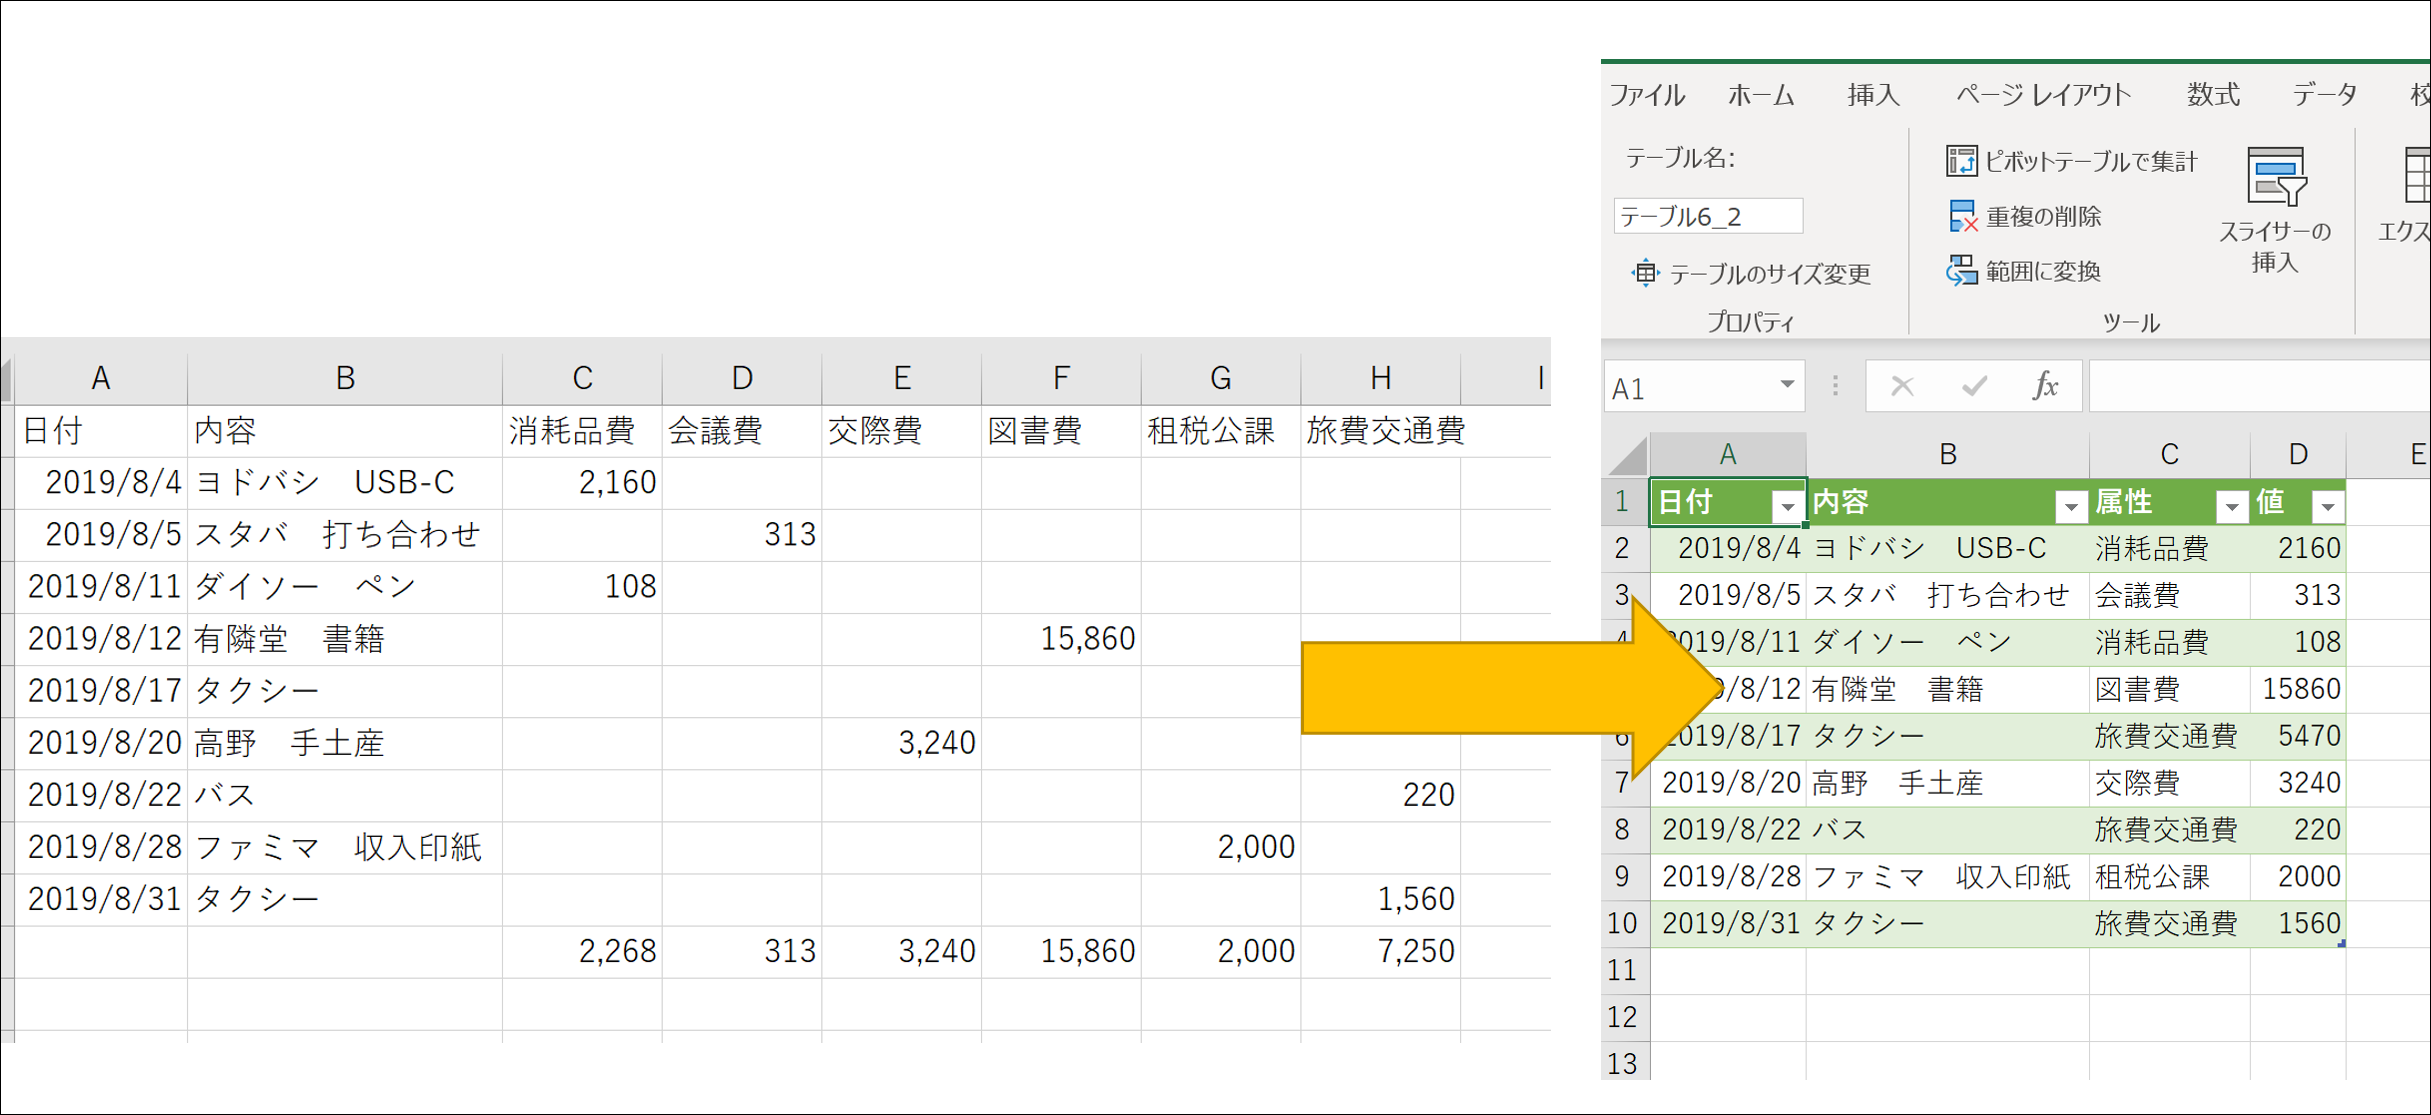
Task: Open the 日付 column filter dropdown
Action: 1787,507
